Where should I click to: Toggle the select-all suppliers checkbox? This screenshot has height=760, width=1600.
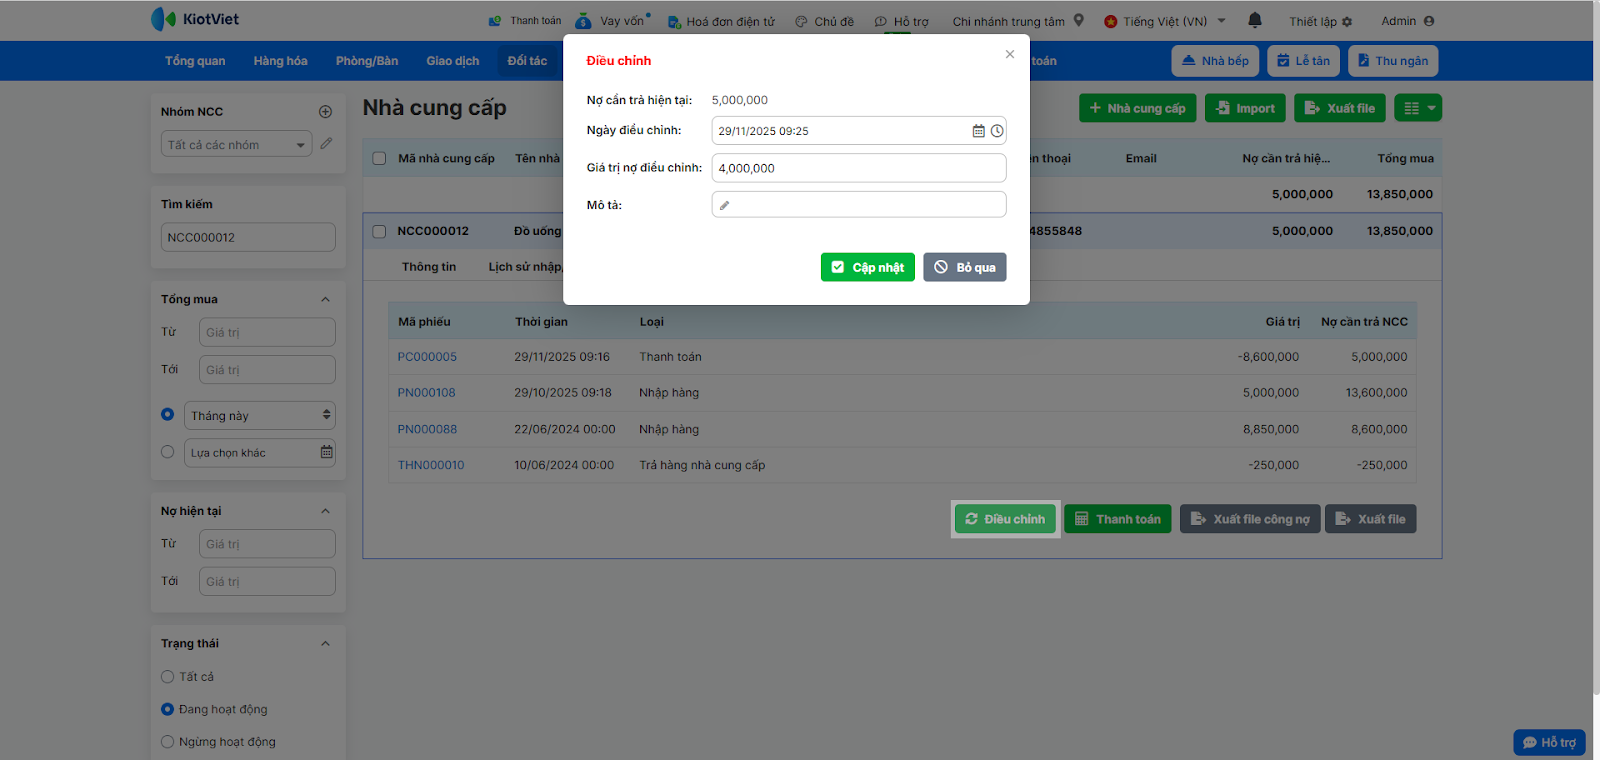[379, 158]
